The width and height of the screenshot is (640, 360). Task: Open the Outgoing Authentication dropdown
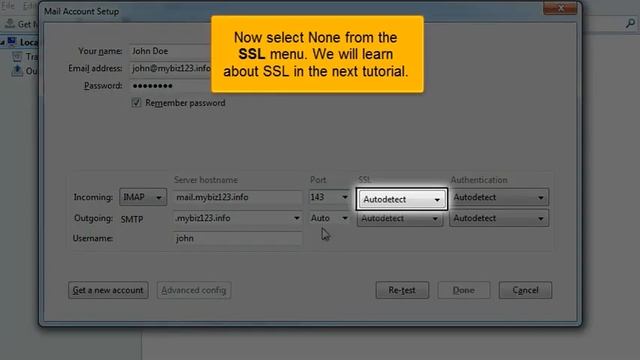click(499, 218)
